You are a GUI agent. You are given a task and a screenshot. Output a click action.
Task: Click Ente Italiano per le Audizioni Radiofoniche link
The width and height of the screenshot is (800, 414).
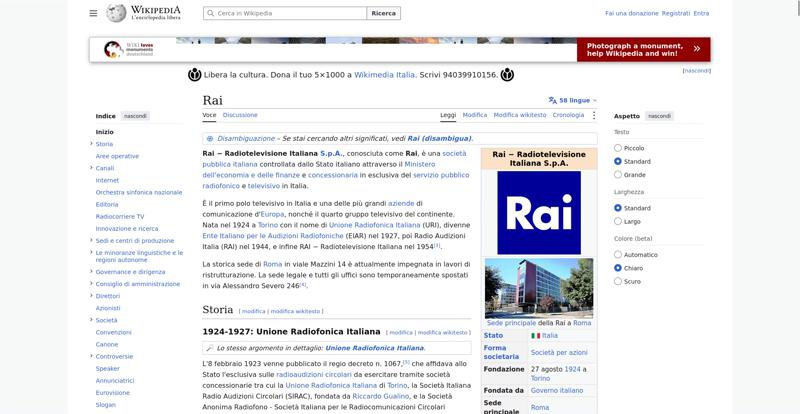click(x=273, y=236)
